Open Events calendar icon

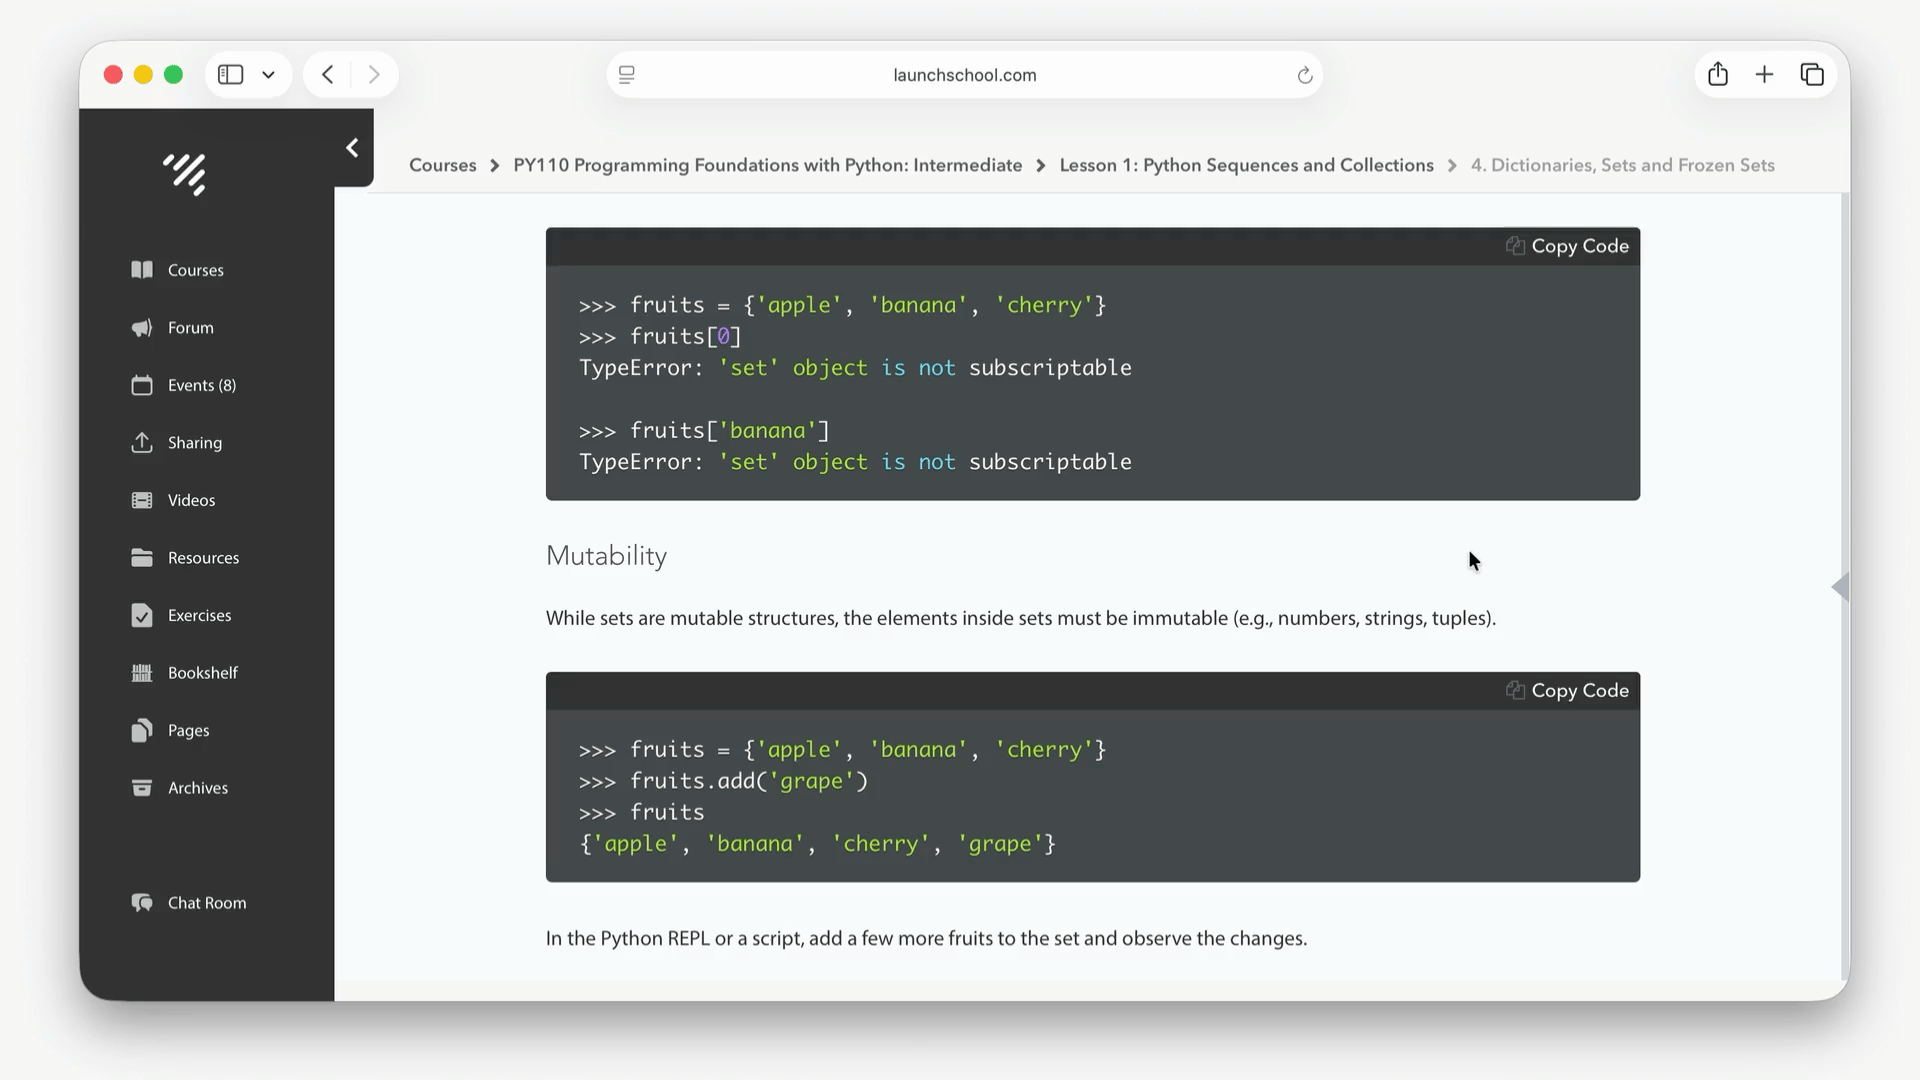coord(142,385)
